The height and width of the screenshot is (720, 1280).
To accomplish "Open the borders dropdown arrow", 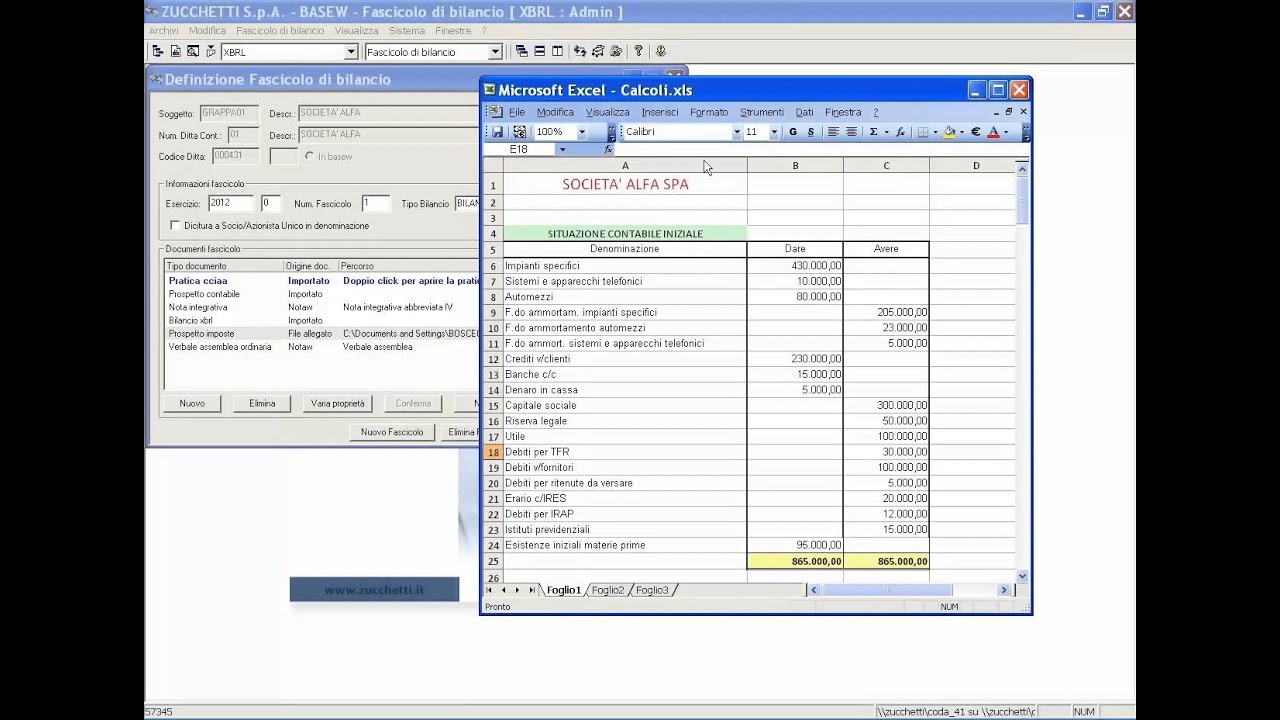I will pos(935,132).
